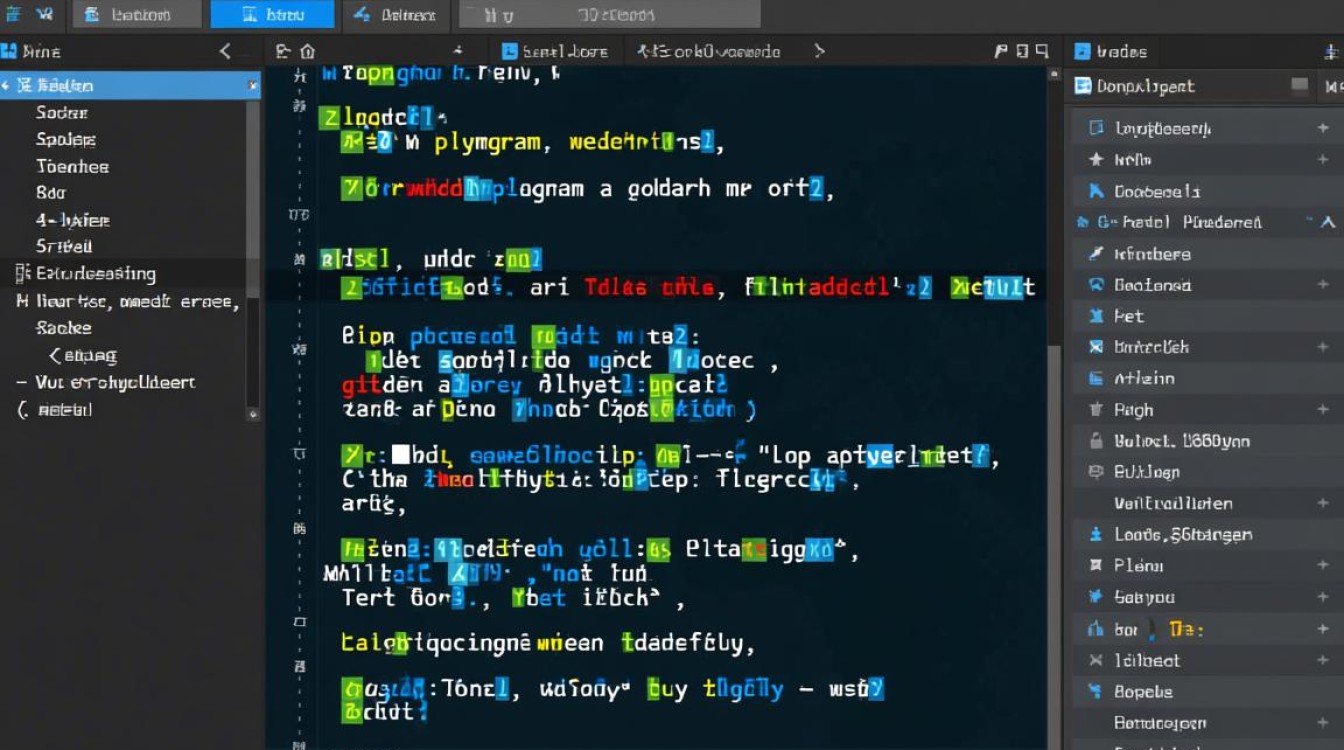
Task: Select the 'Sodar' tree item
Action: 62,113
